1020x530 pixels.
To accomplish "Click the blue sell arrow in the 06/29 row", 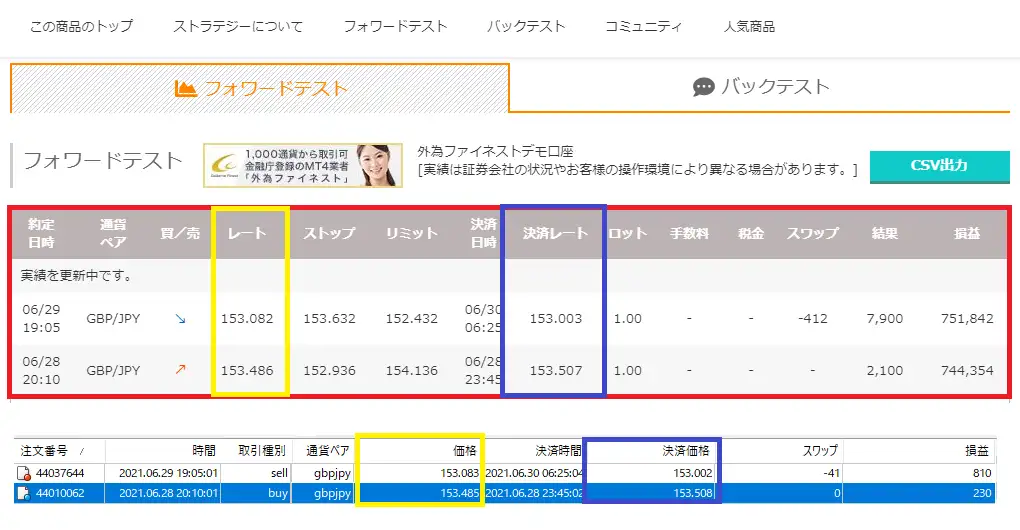I will [180, 319].
